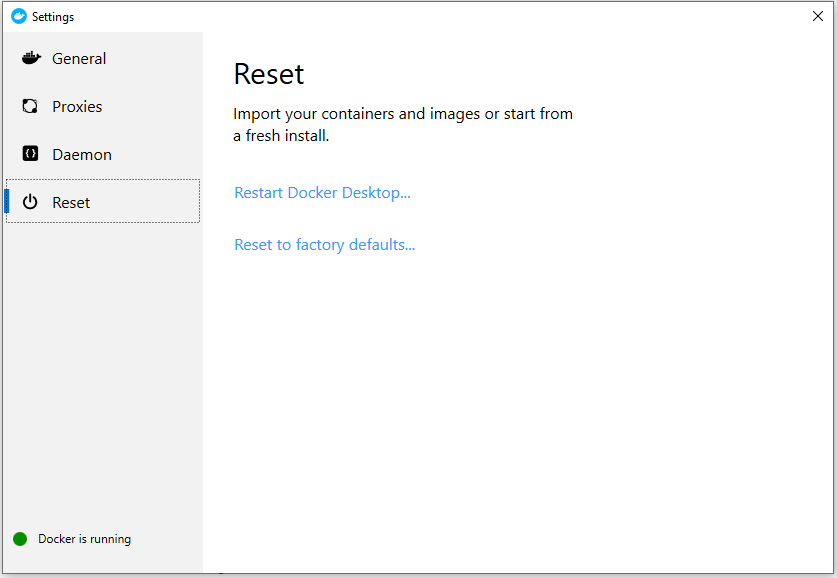Click the blue selection bar on Reset tab

pos(7,201)
